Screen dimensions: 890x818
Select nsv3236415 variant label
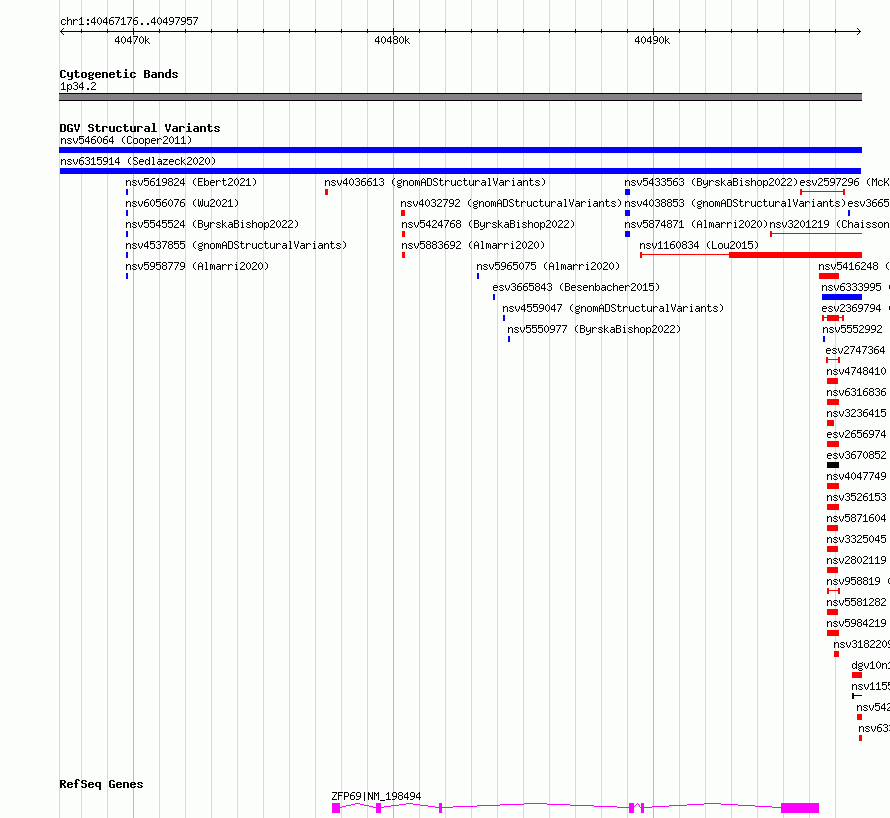click(857, 413)
